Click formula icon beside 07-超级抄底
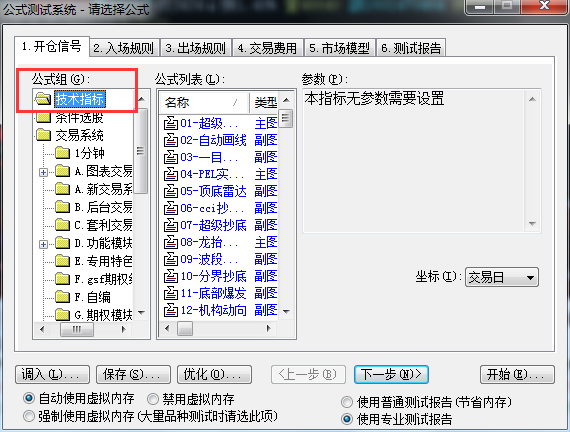This screenshot has height=432, width=570. tap(170, 225)
